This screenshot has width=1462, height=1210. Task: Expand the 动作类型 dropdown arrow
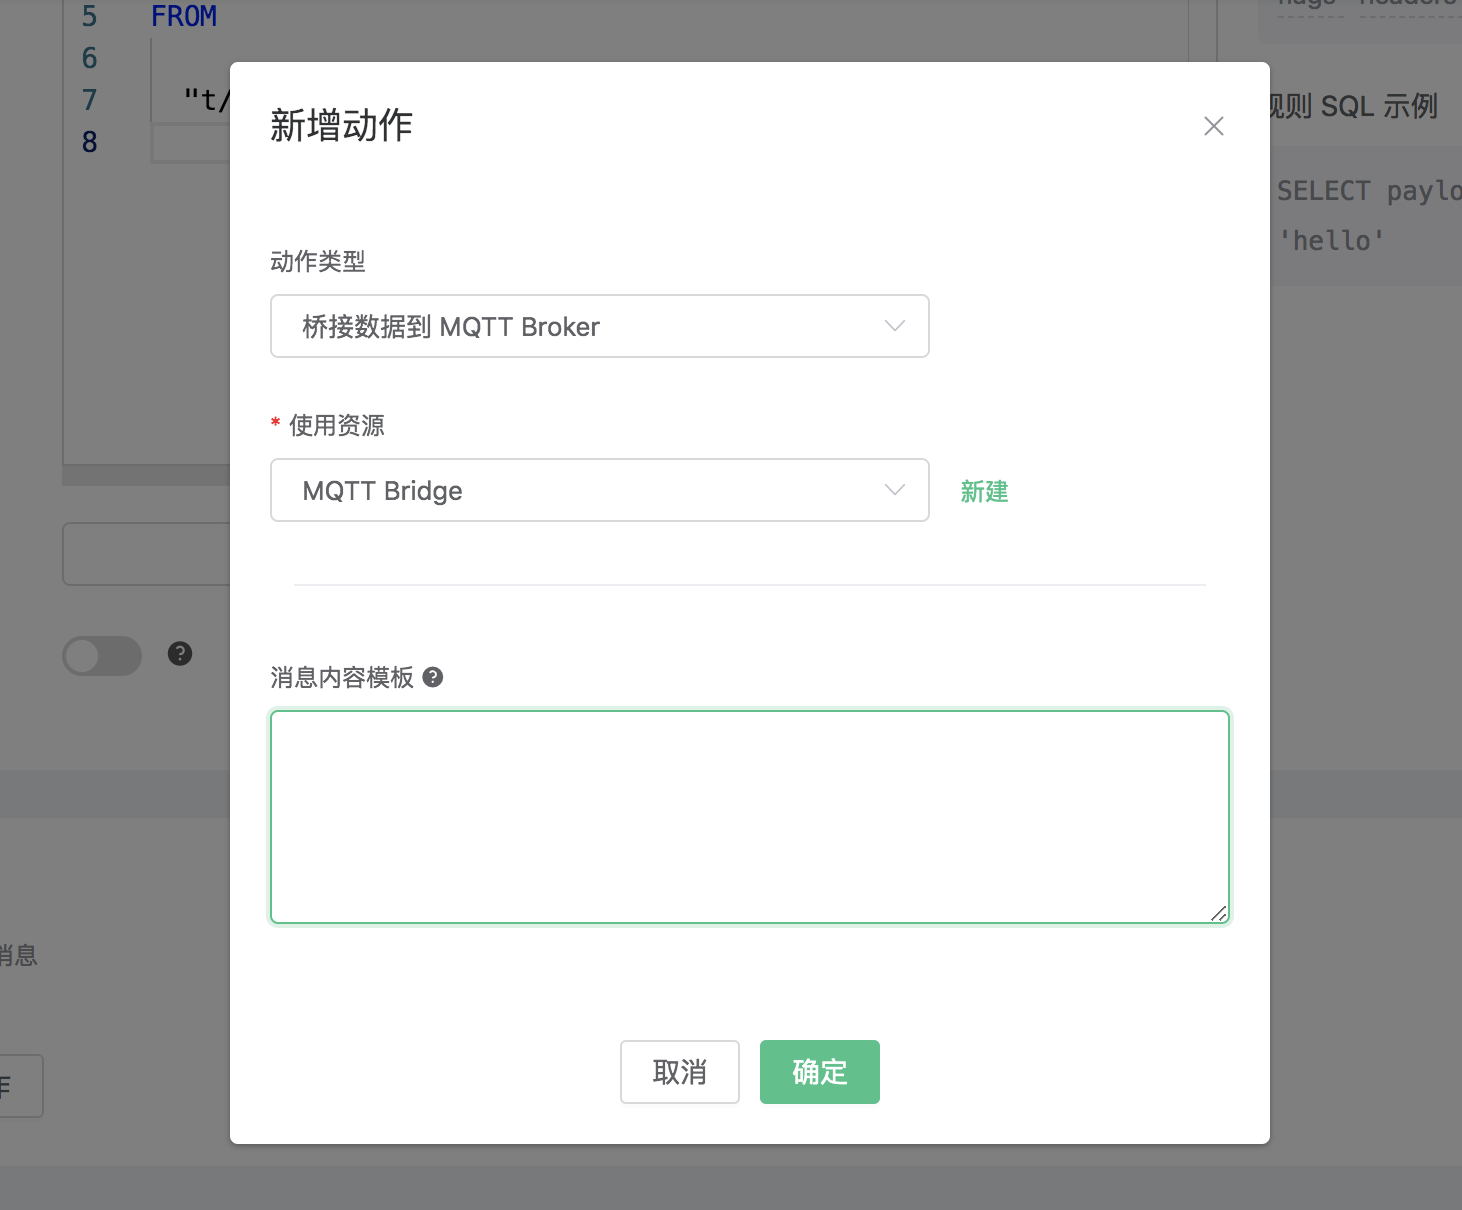(x=895, y=326)
